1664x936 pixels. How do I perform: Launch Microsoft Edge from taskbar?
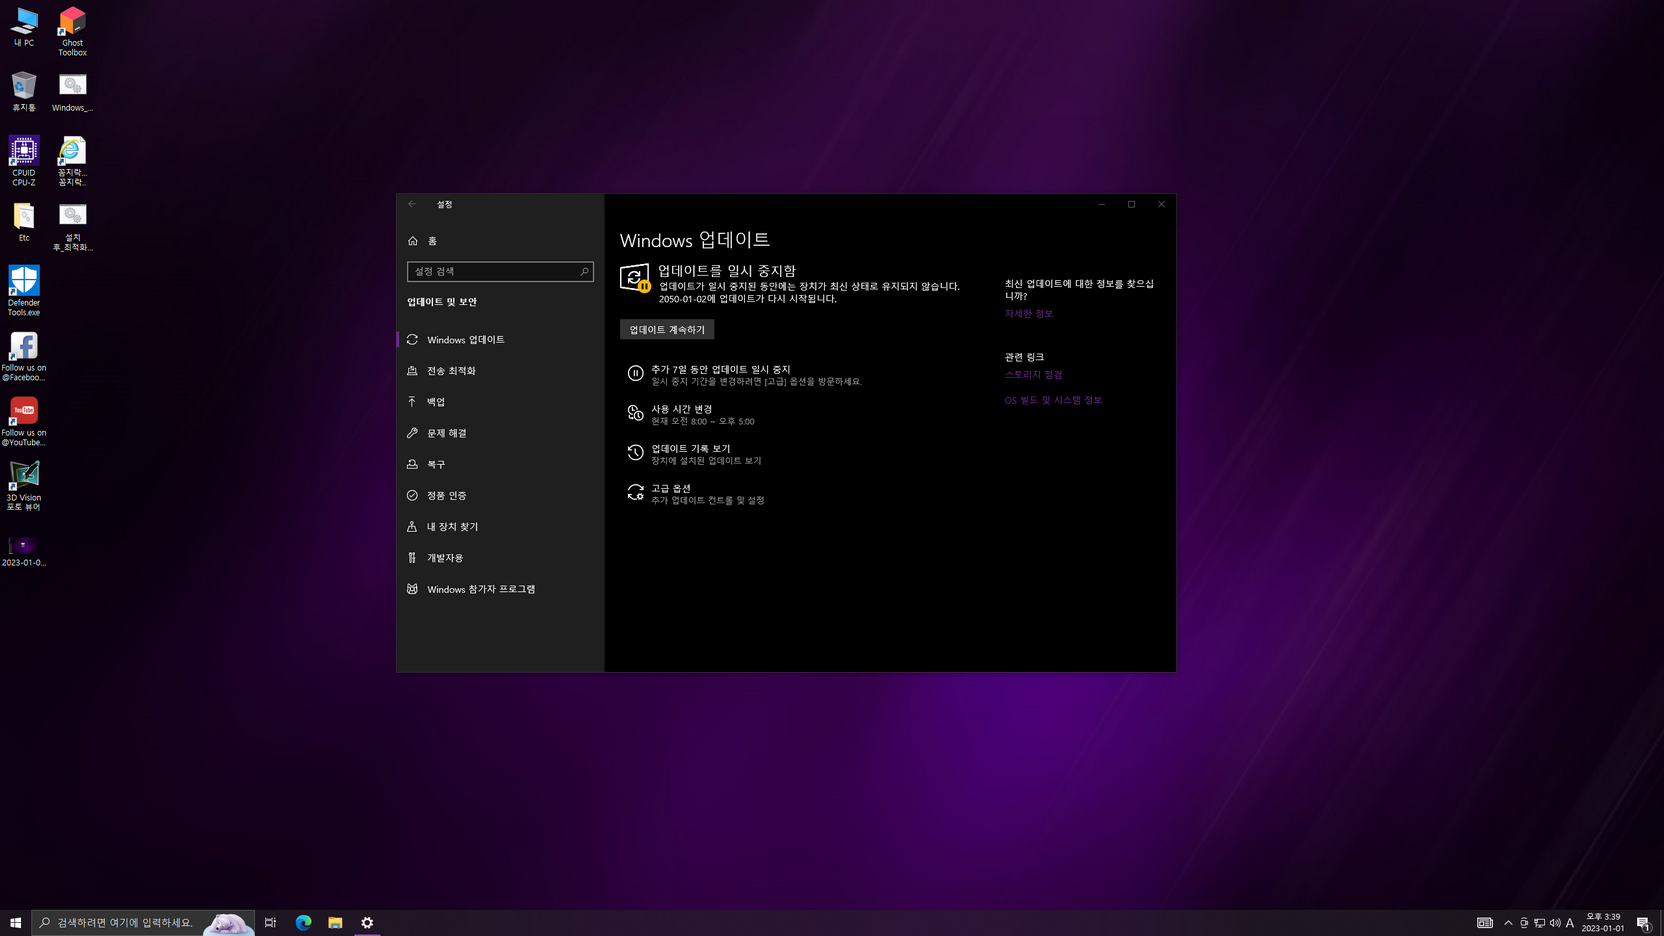click(x=303, y=923)
